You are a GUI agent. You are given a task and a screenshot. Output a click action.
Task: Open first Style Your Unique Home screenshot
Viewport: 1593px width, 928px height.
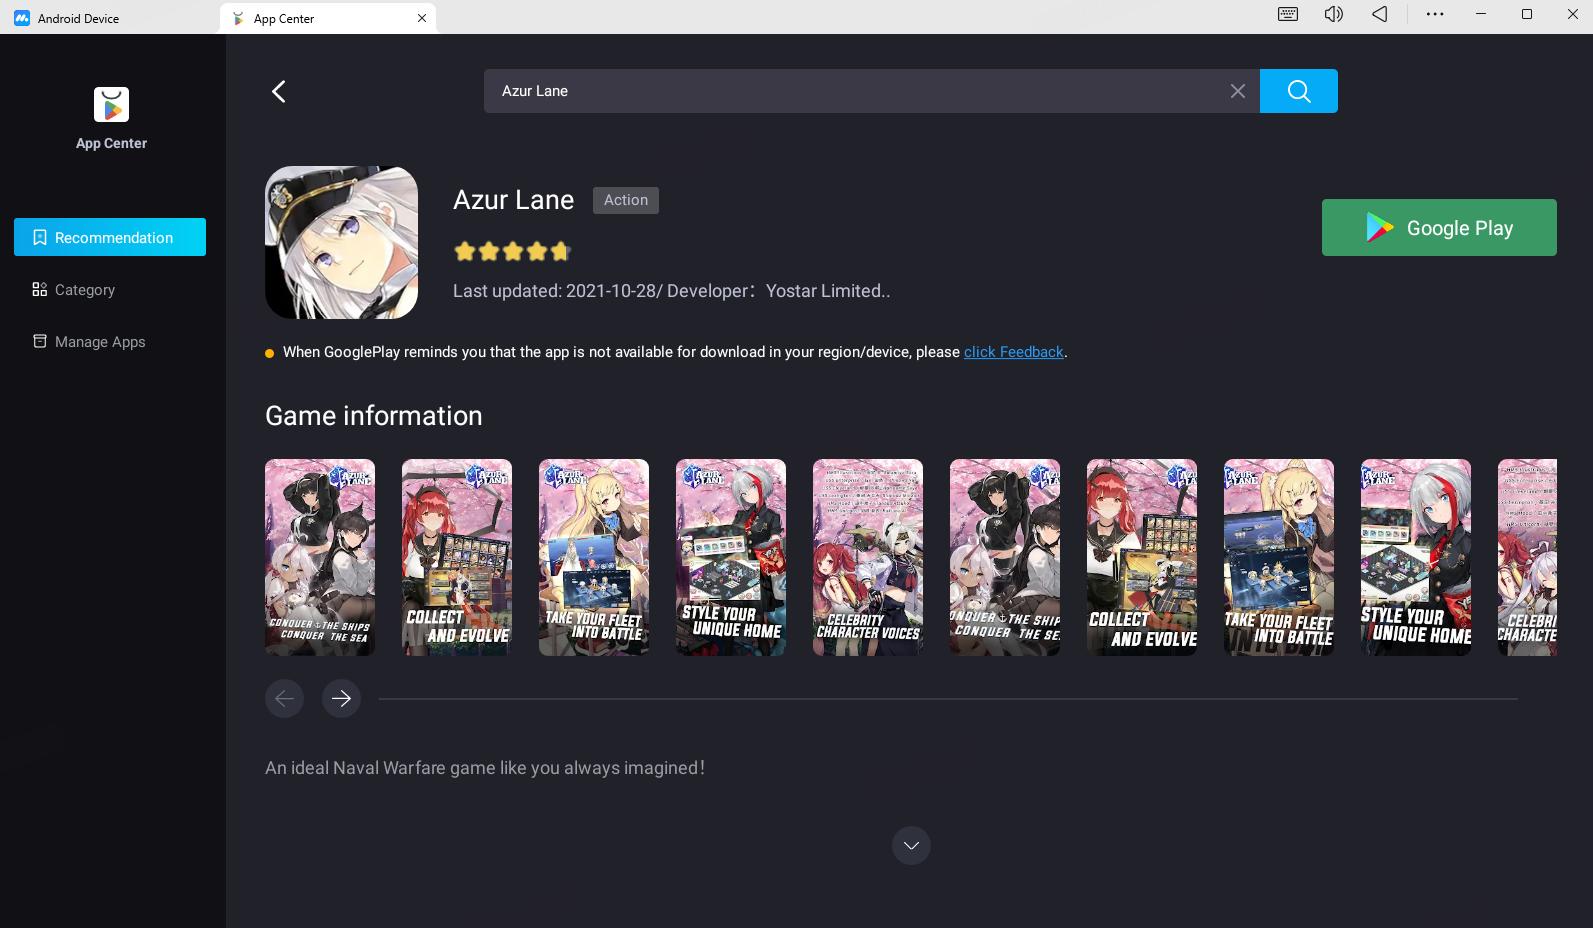[x=731, y=557]
